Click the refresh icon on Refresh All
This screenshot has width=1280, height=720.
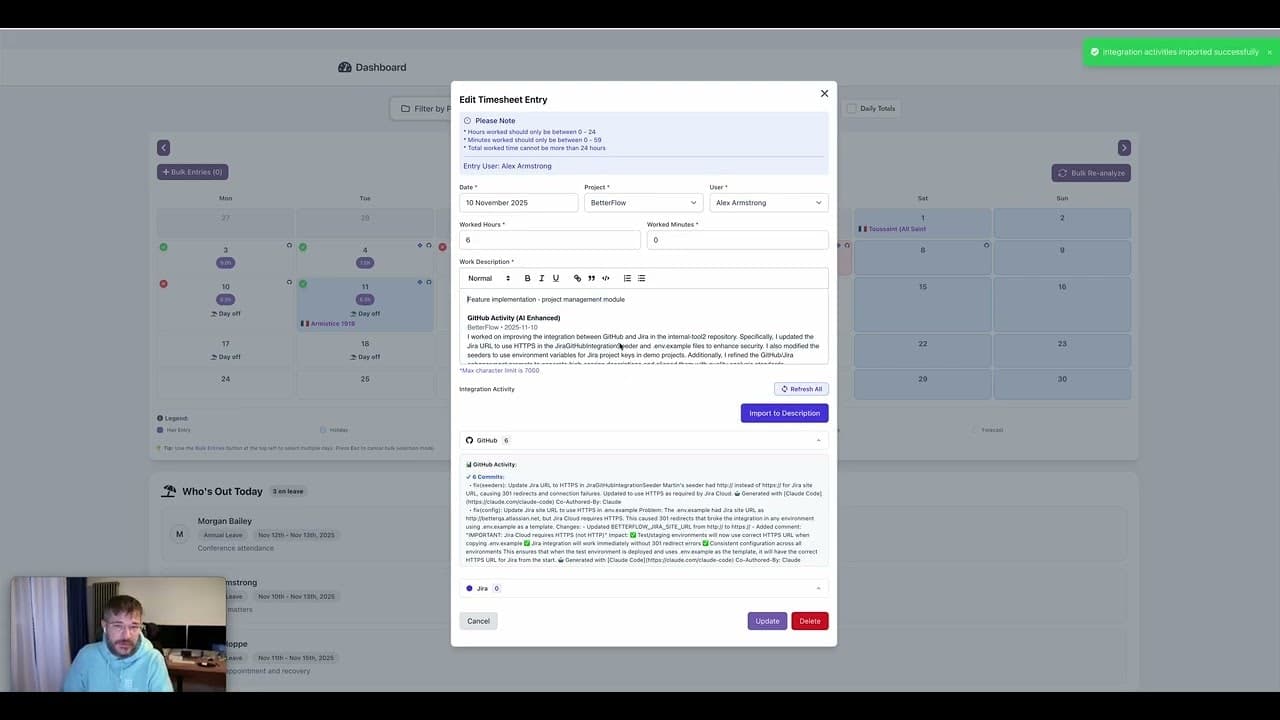784,389
